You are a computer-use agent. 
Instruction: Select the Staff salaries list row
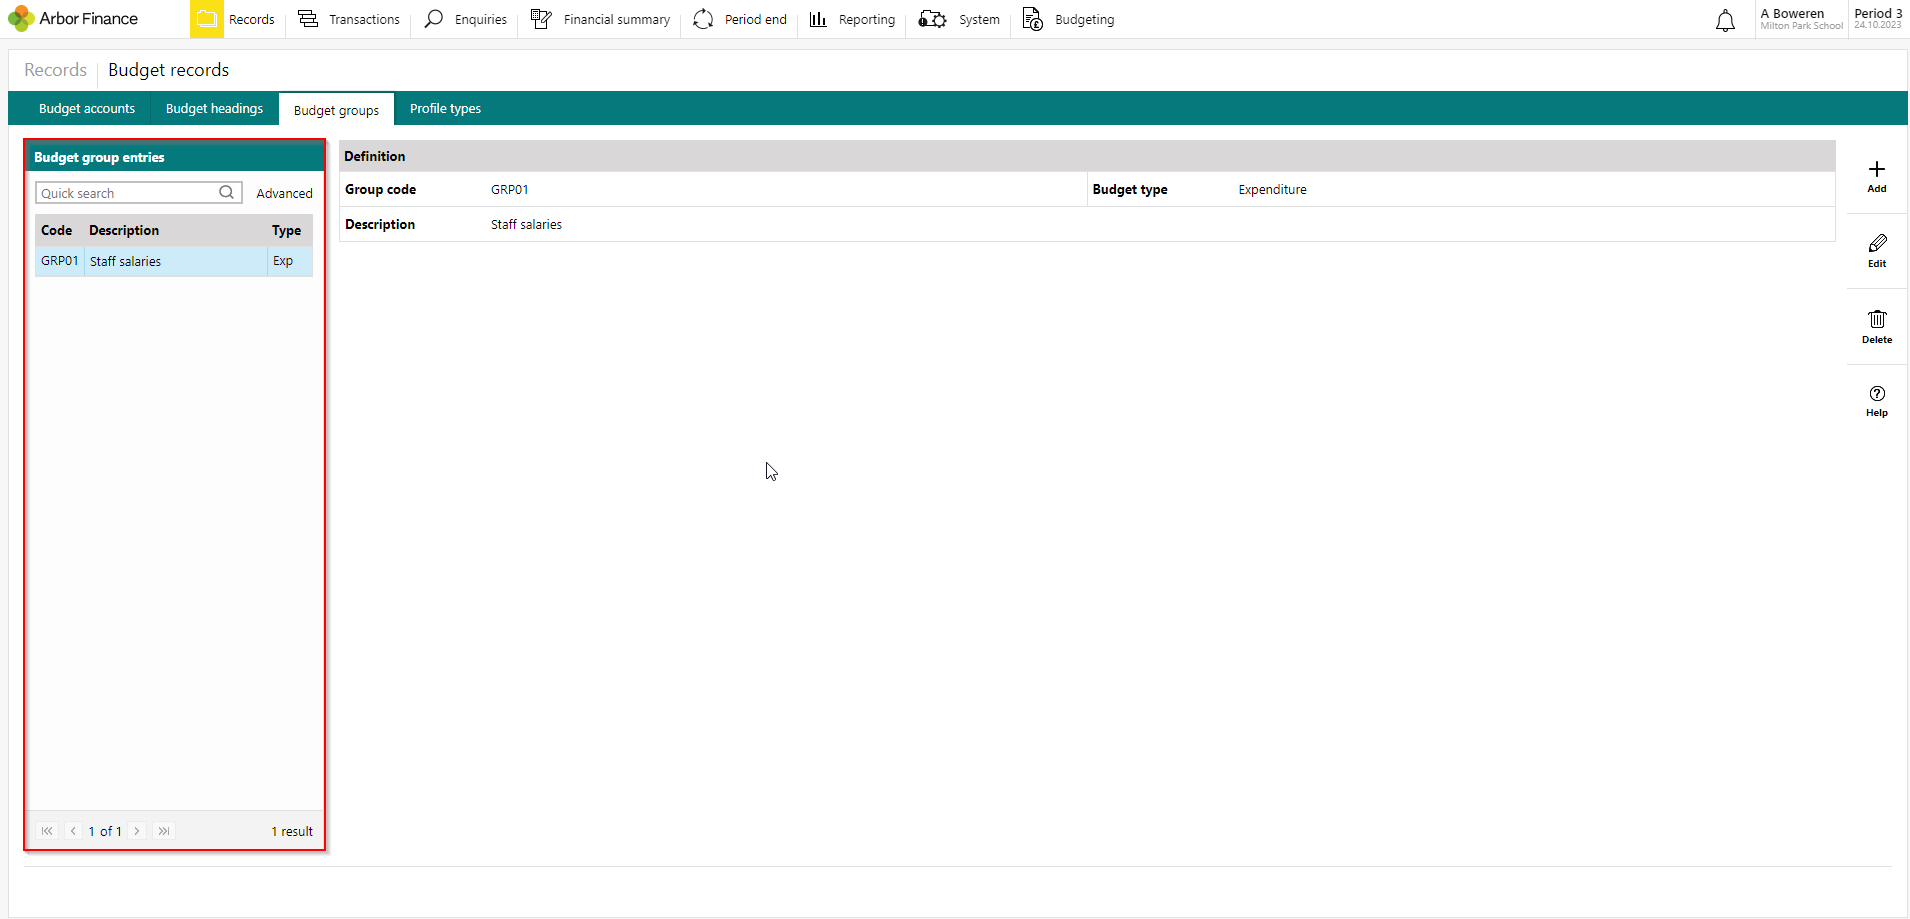coord(174,261)
